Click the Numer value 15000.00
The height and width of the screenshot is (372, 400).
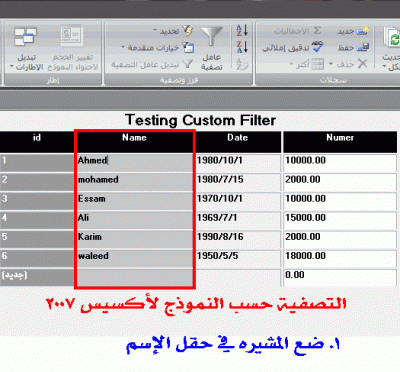click(340, 220)
